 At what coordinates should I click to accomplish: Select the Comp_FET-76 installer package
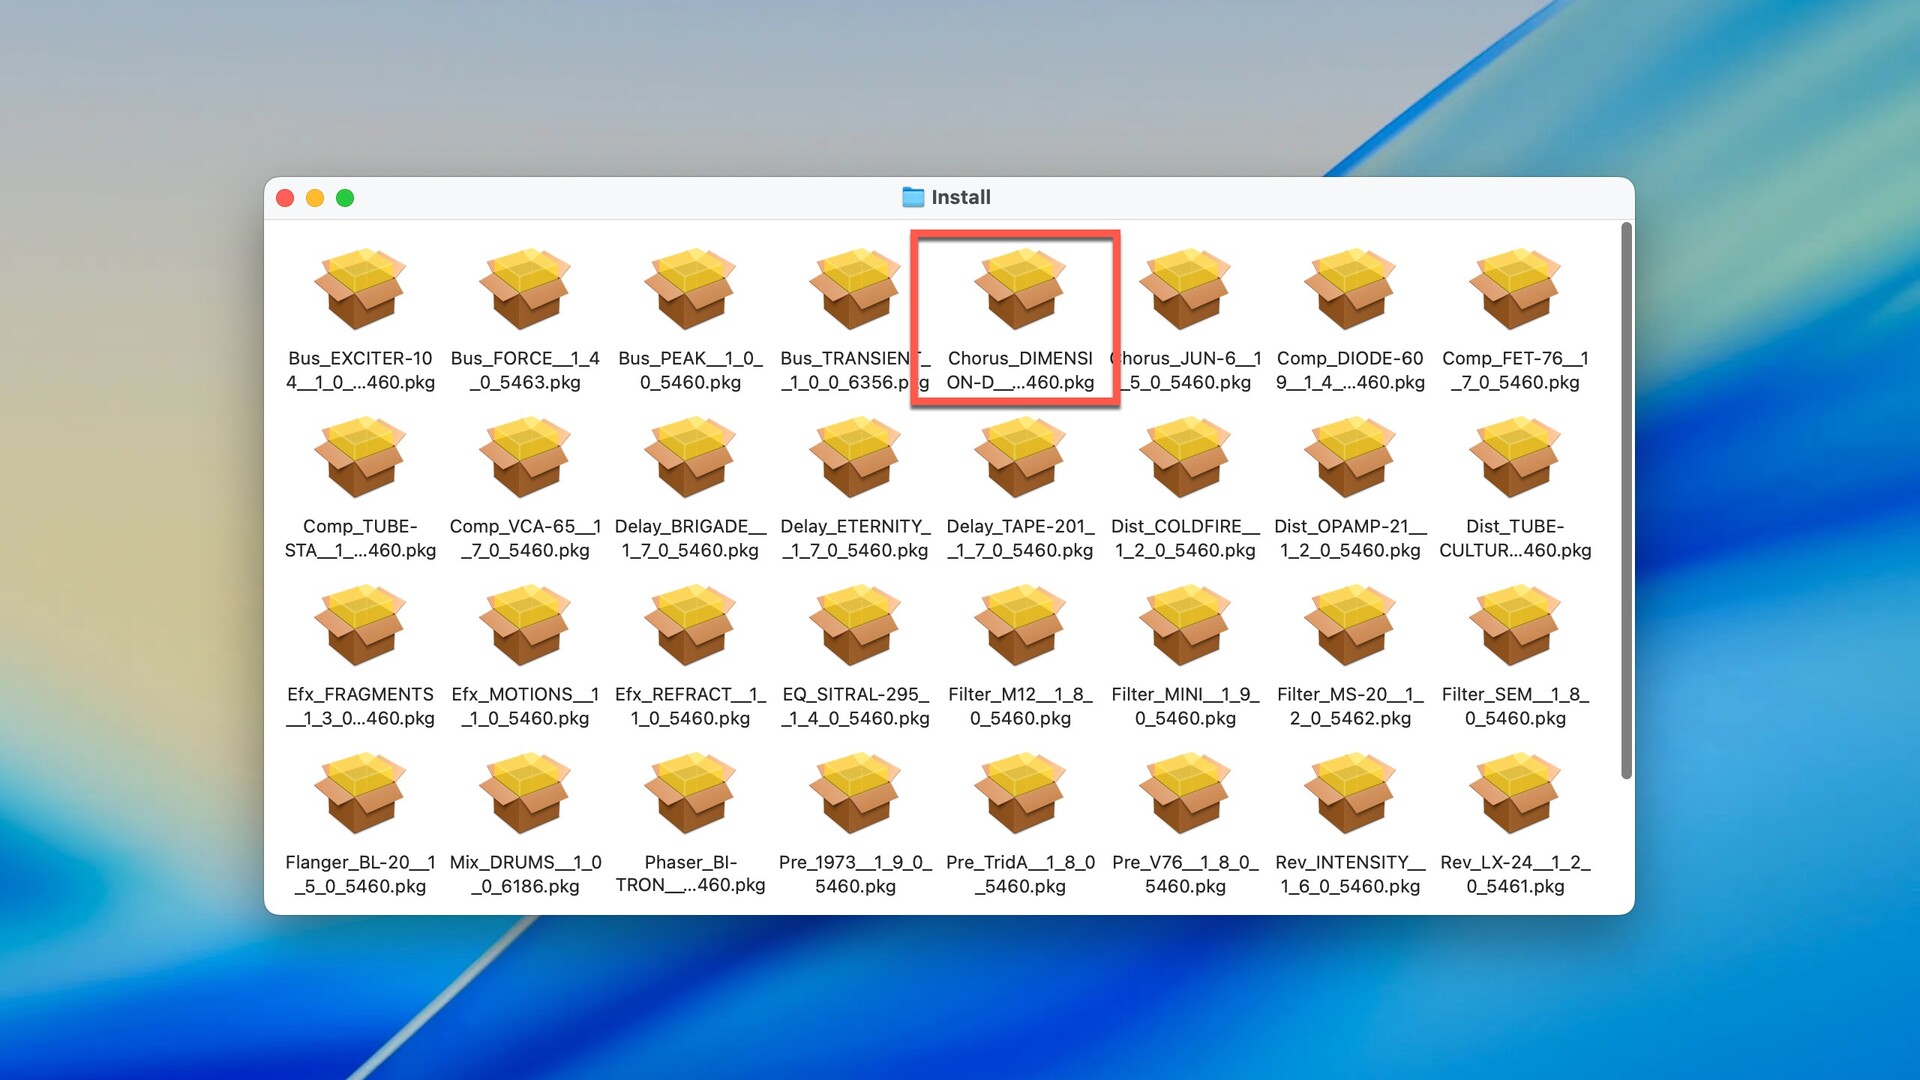point(1515,290)
